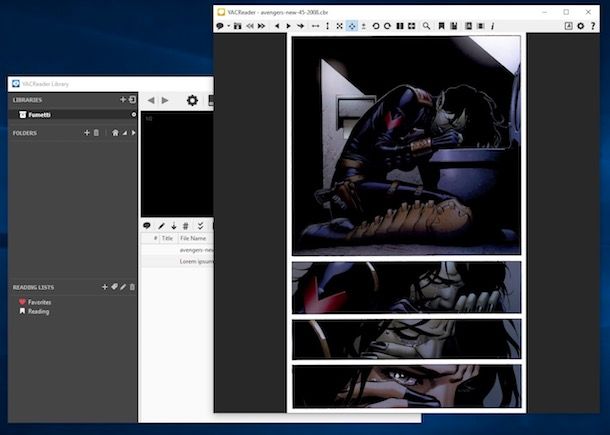Click the library forward navigation arrow
The image size is (610, 435).
[165, 100]
